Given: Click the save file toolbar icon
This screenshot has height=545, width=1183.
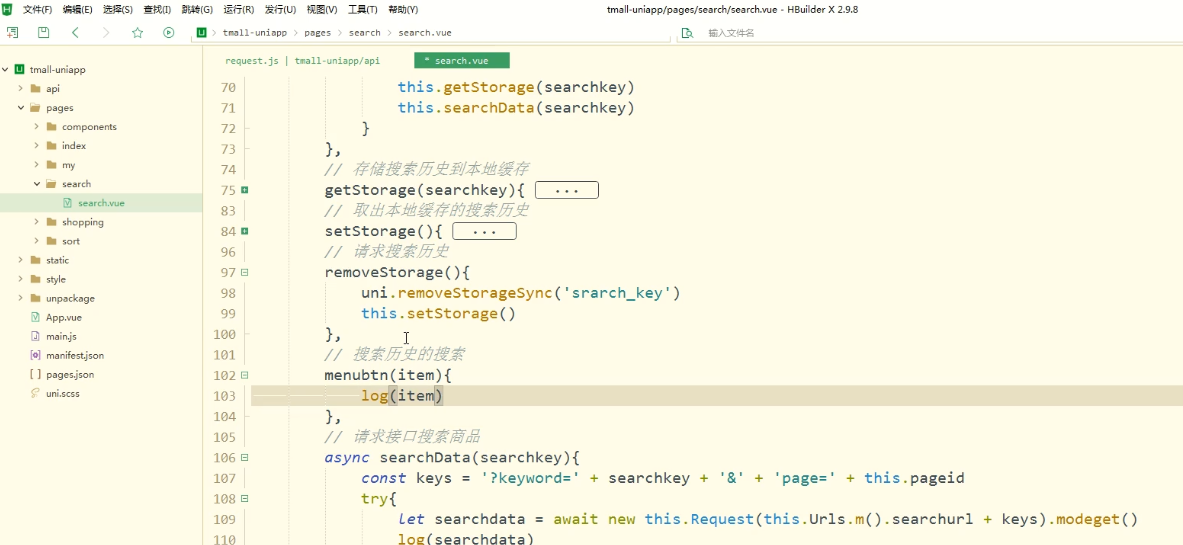Looking at the screenshot, I should click(44, 32).
